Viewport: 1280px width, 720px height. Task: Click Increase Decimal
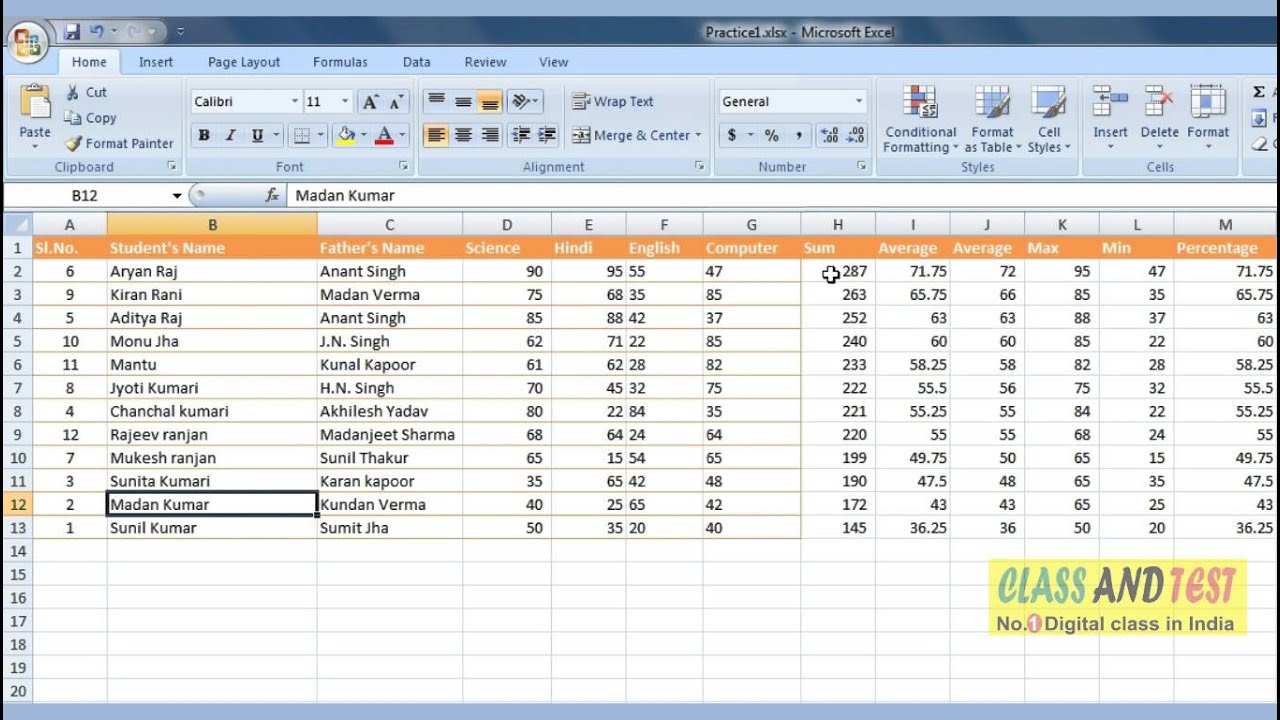click(829, 135)
